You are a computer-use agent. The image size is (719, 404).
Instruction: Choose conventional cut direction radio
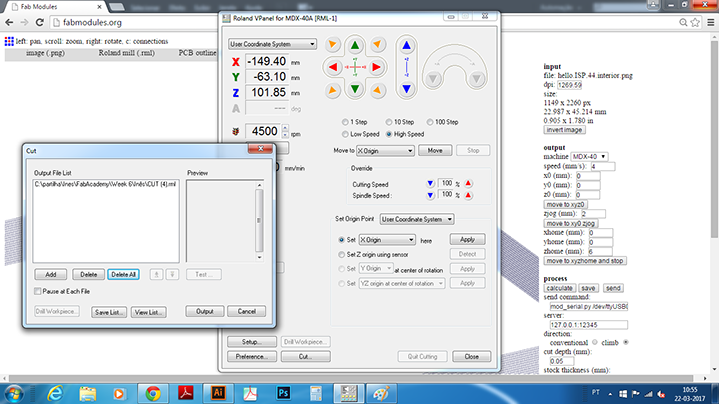click(x=595, y=342)
